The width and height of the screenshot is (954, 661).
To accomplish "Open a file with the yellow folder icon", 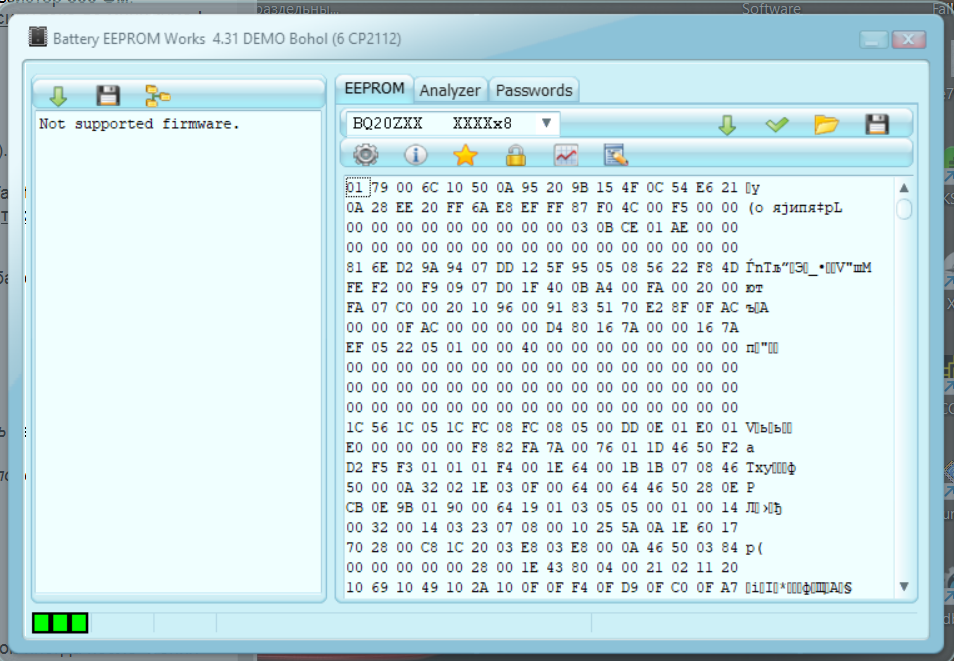I will (826, 124).
